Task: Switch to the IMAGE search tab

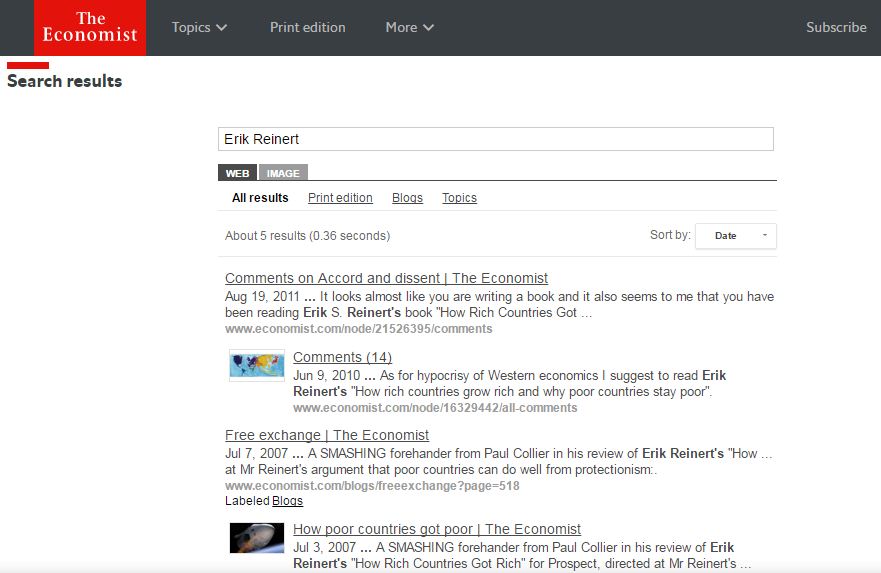Action: [283, 173]
